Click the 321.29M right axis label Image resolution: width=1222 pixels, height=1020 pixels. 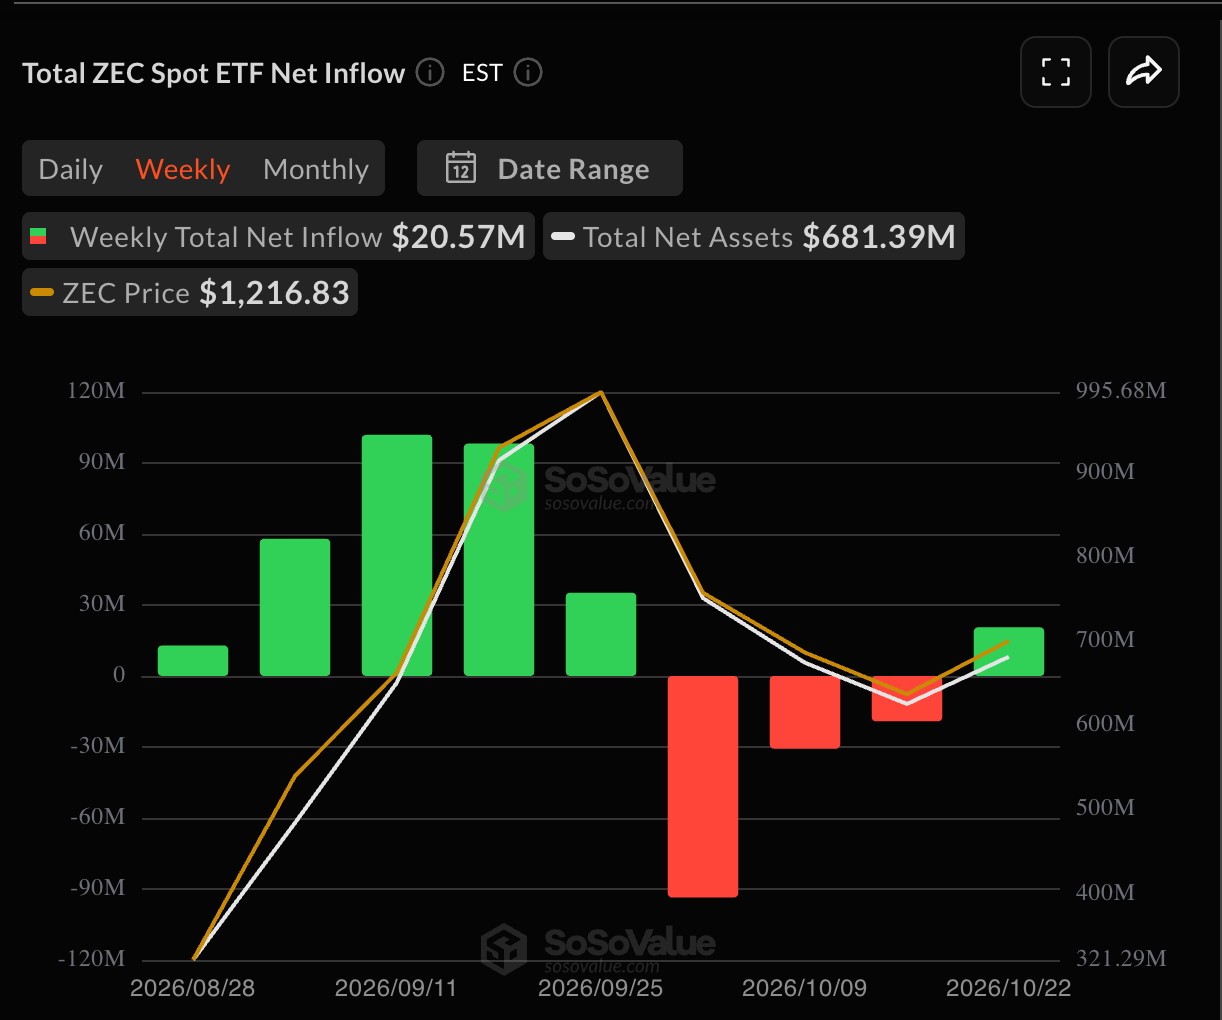1121,959
